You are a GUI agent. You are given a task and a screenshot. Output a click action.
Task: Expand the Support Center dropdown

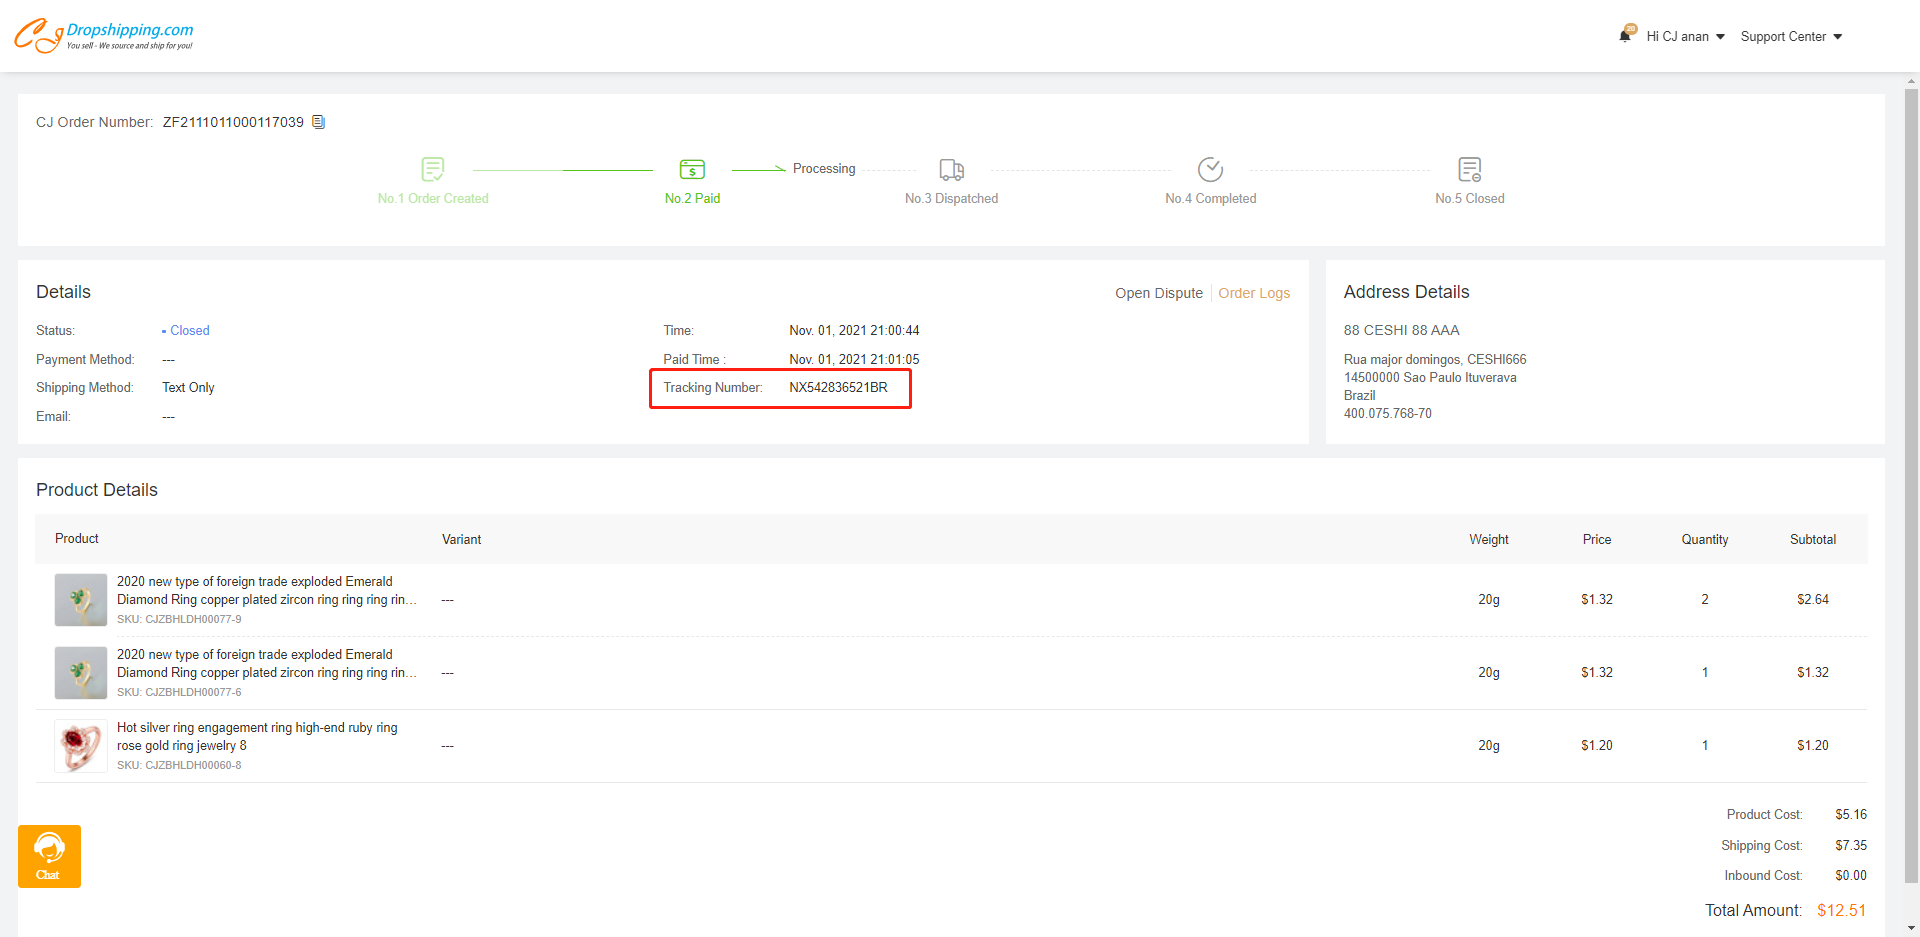1791,36
